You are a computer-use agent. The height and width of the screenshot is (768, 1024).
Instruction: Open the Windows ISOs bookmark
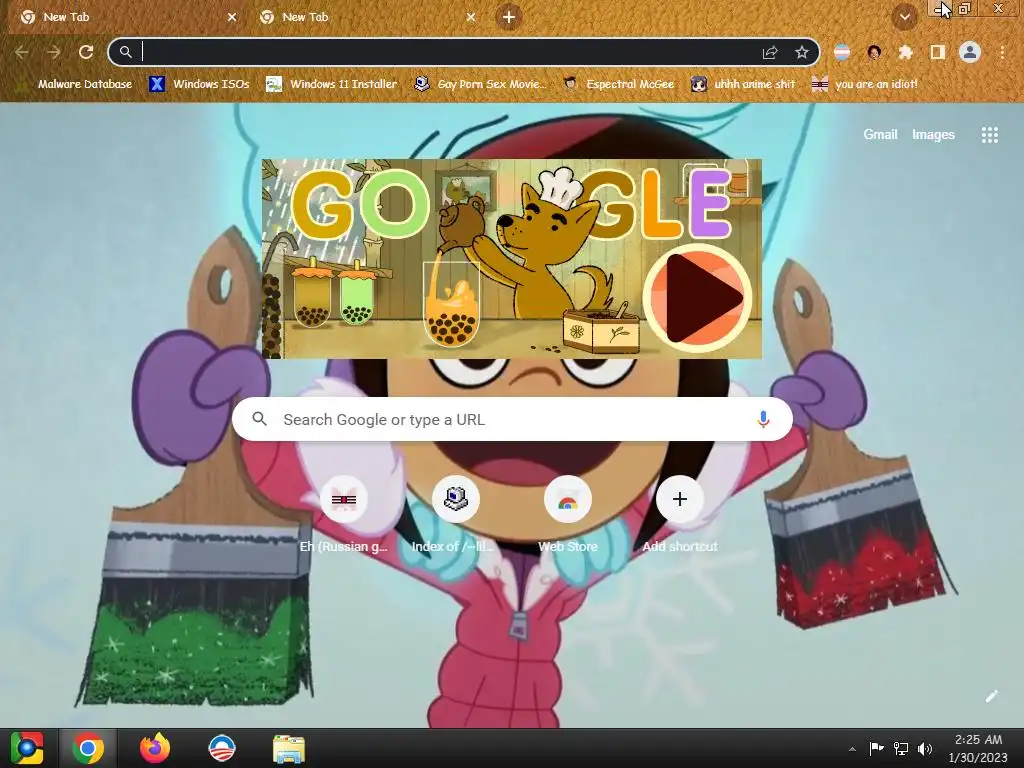click(199, 84)
